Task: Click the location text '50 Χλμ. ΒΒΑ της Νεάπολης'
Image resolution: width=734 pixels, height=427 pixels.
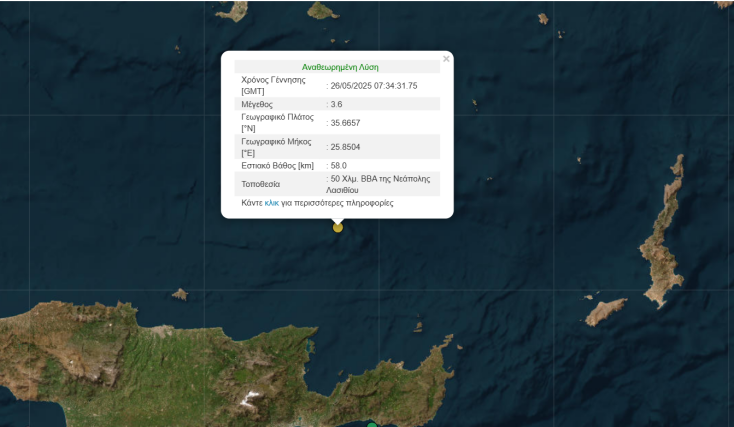Action: click(380, 178)
